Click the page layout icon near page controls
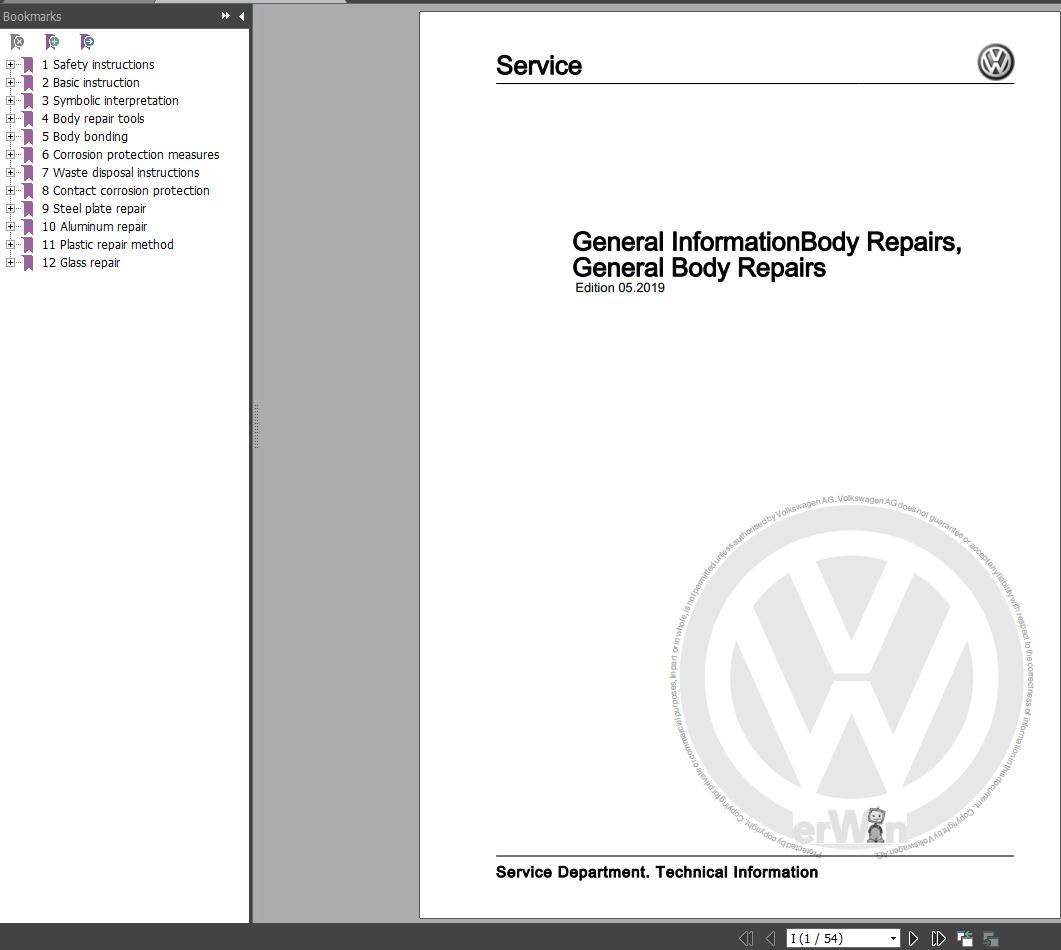 (x=964, y=938)
